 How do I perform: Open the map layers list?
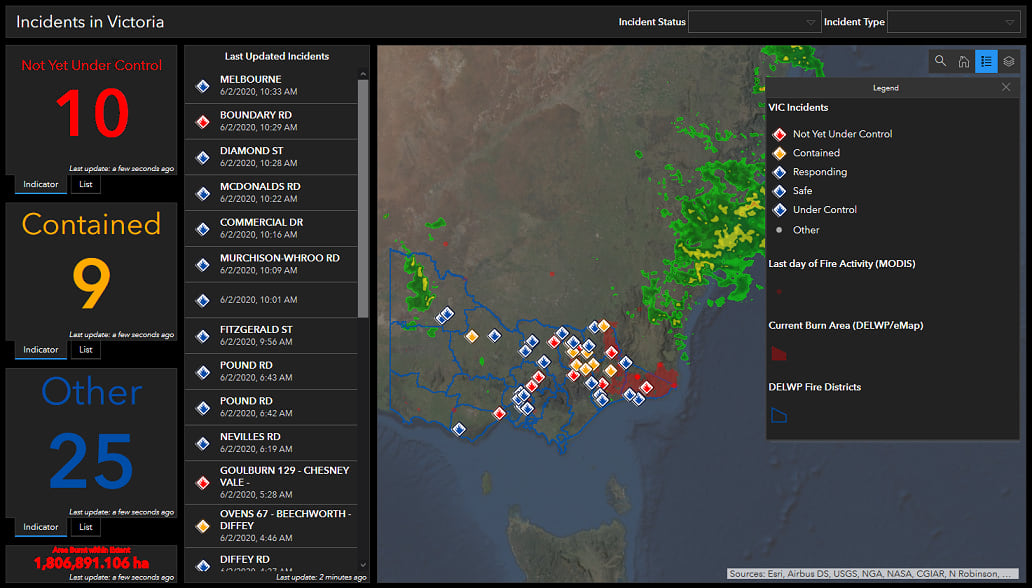[x=1008, y=61]
